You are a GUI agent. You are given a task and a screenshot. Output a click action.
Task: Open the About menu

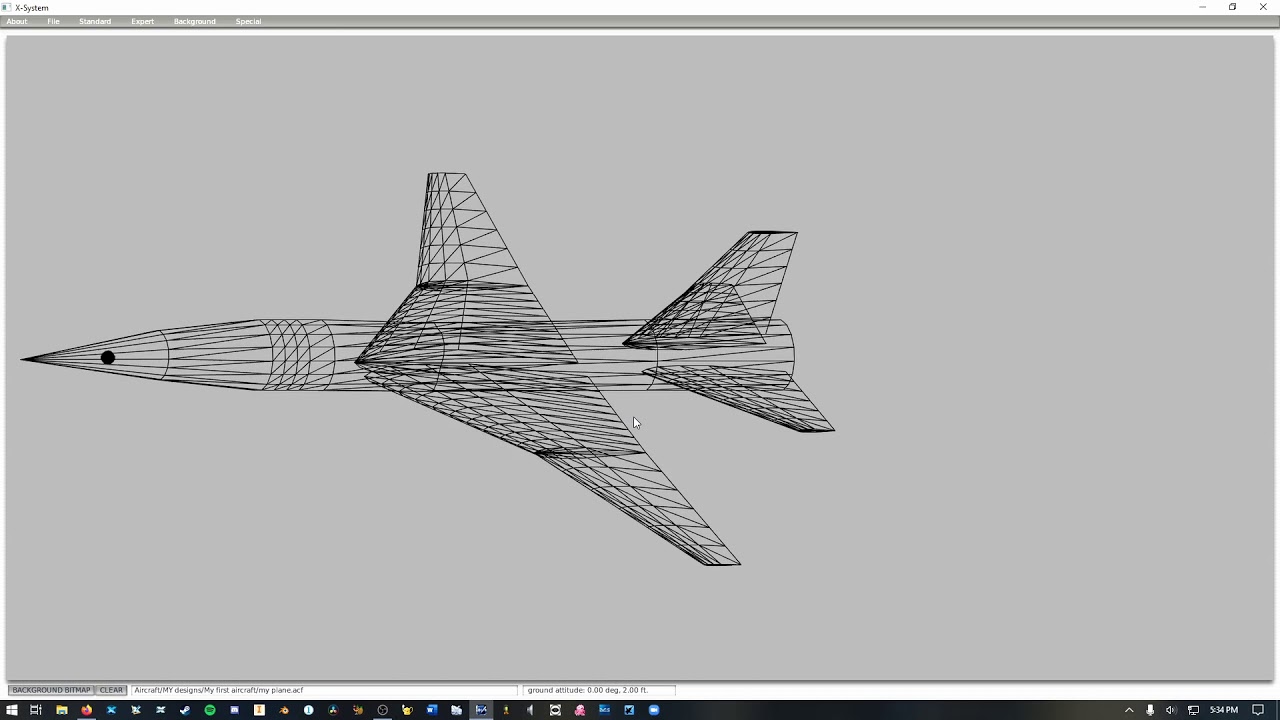[x=17, y=21]
